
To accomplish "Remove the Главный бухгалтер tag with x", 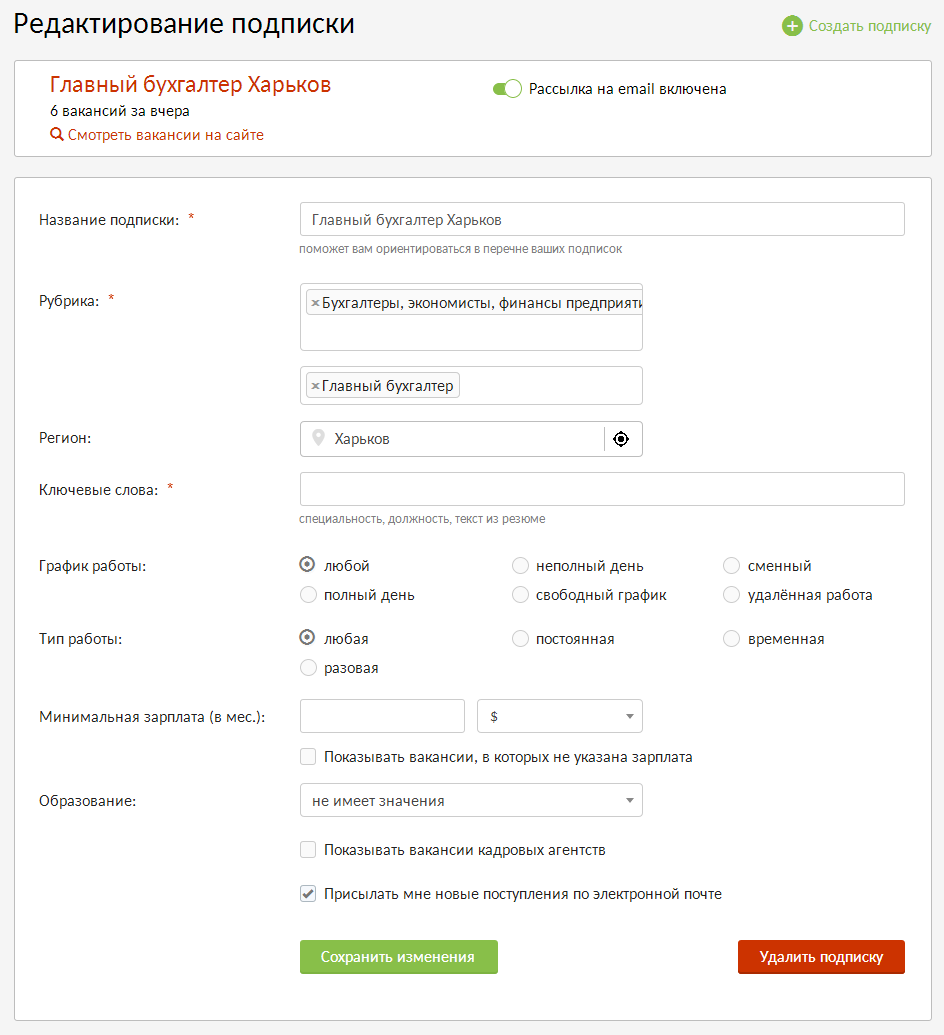I will coord(315,386).
